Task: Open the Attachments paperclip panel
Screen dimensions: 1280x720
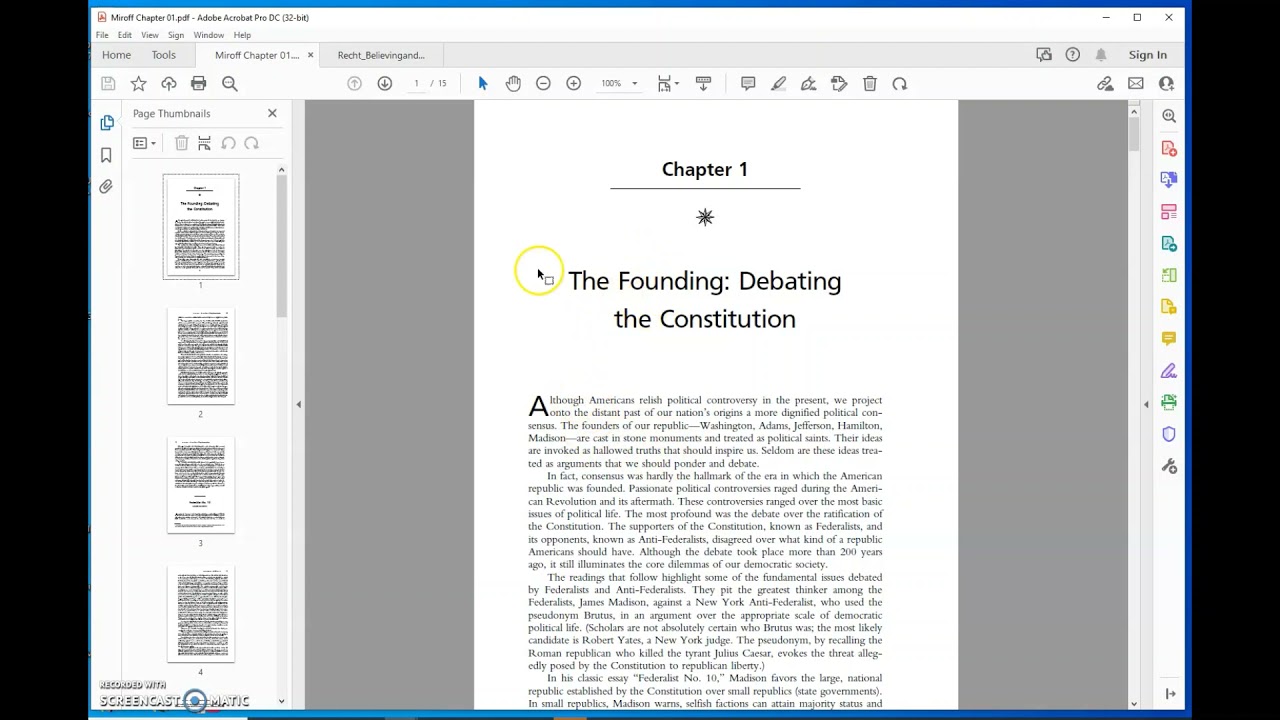Action: click(x=106, y=187)
